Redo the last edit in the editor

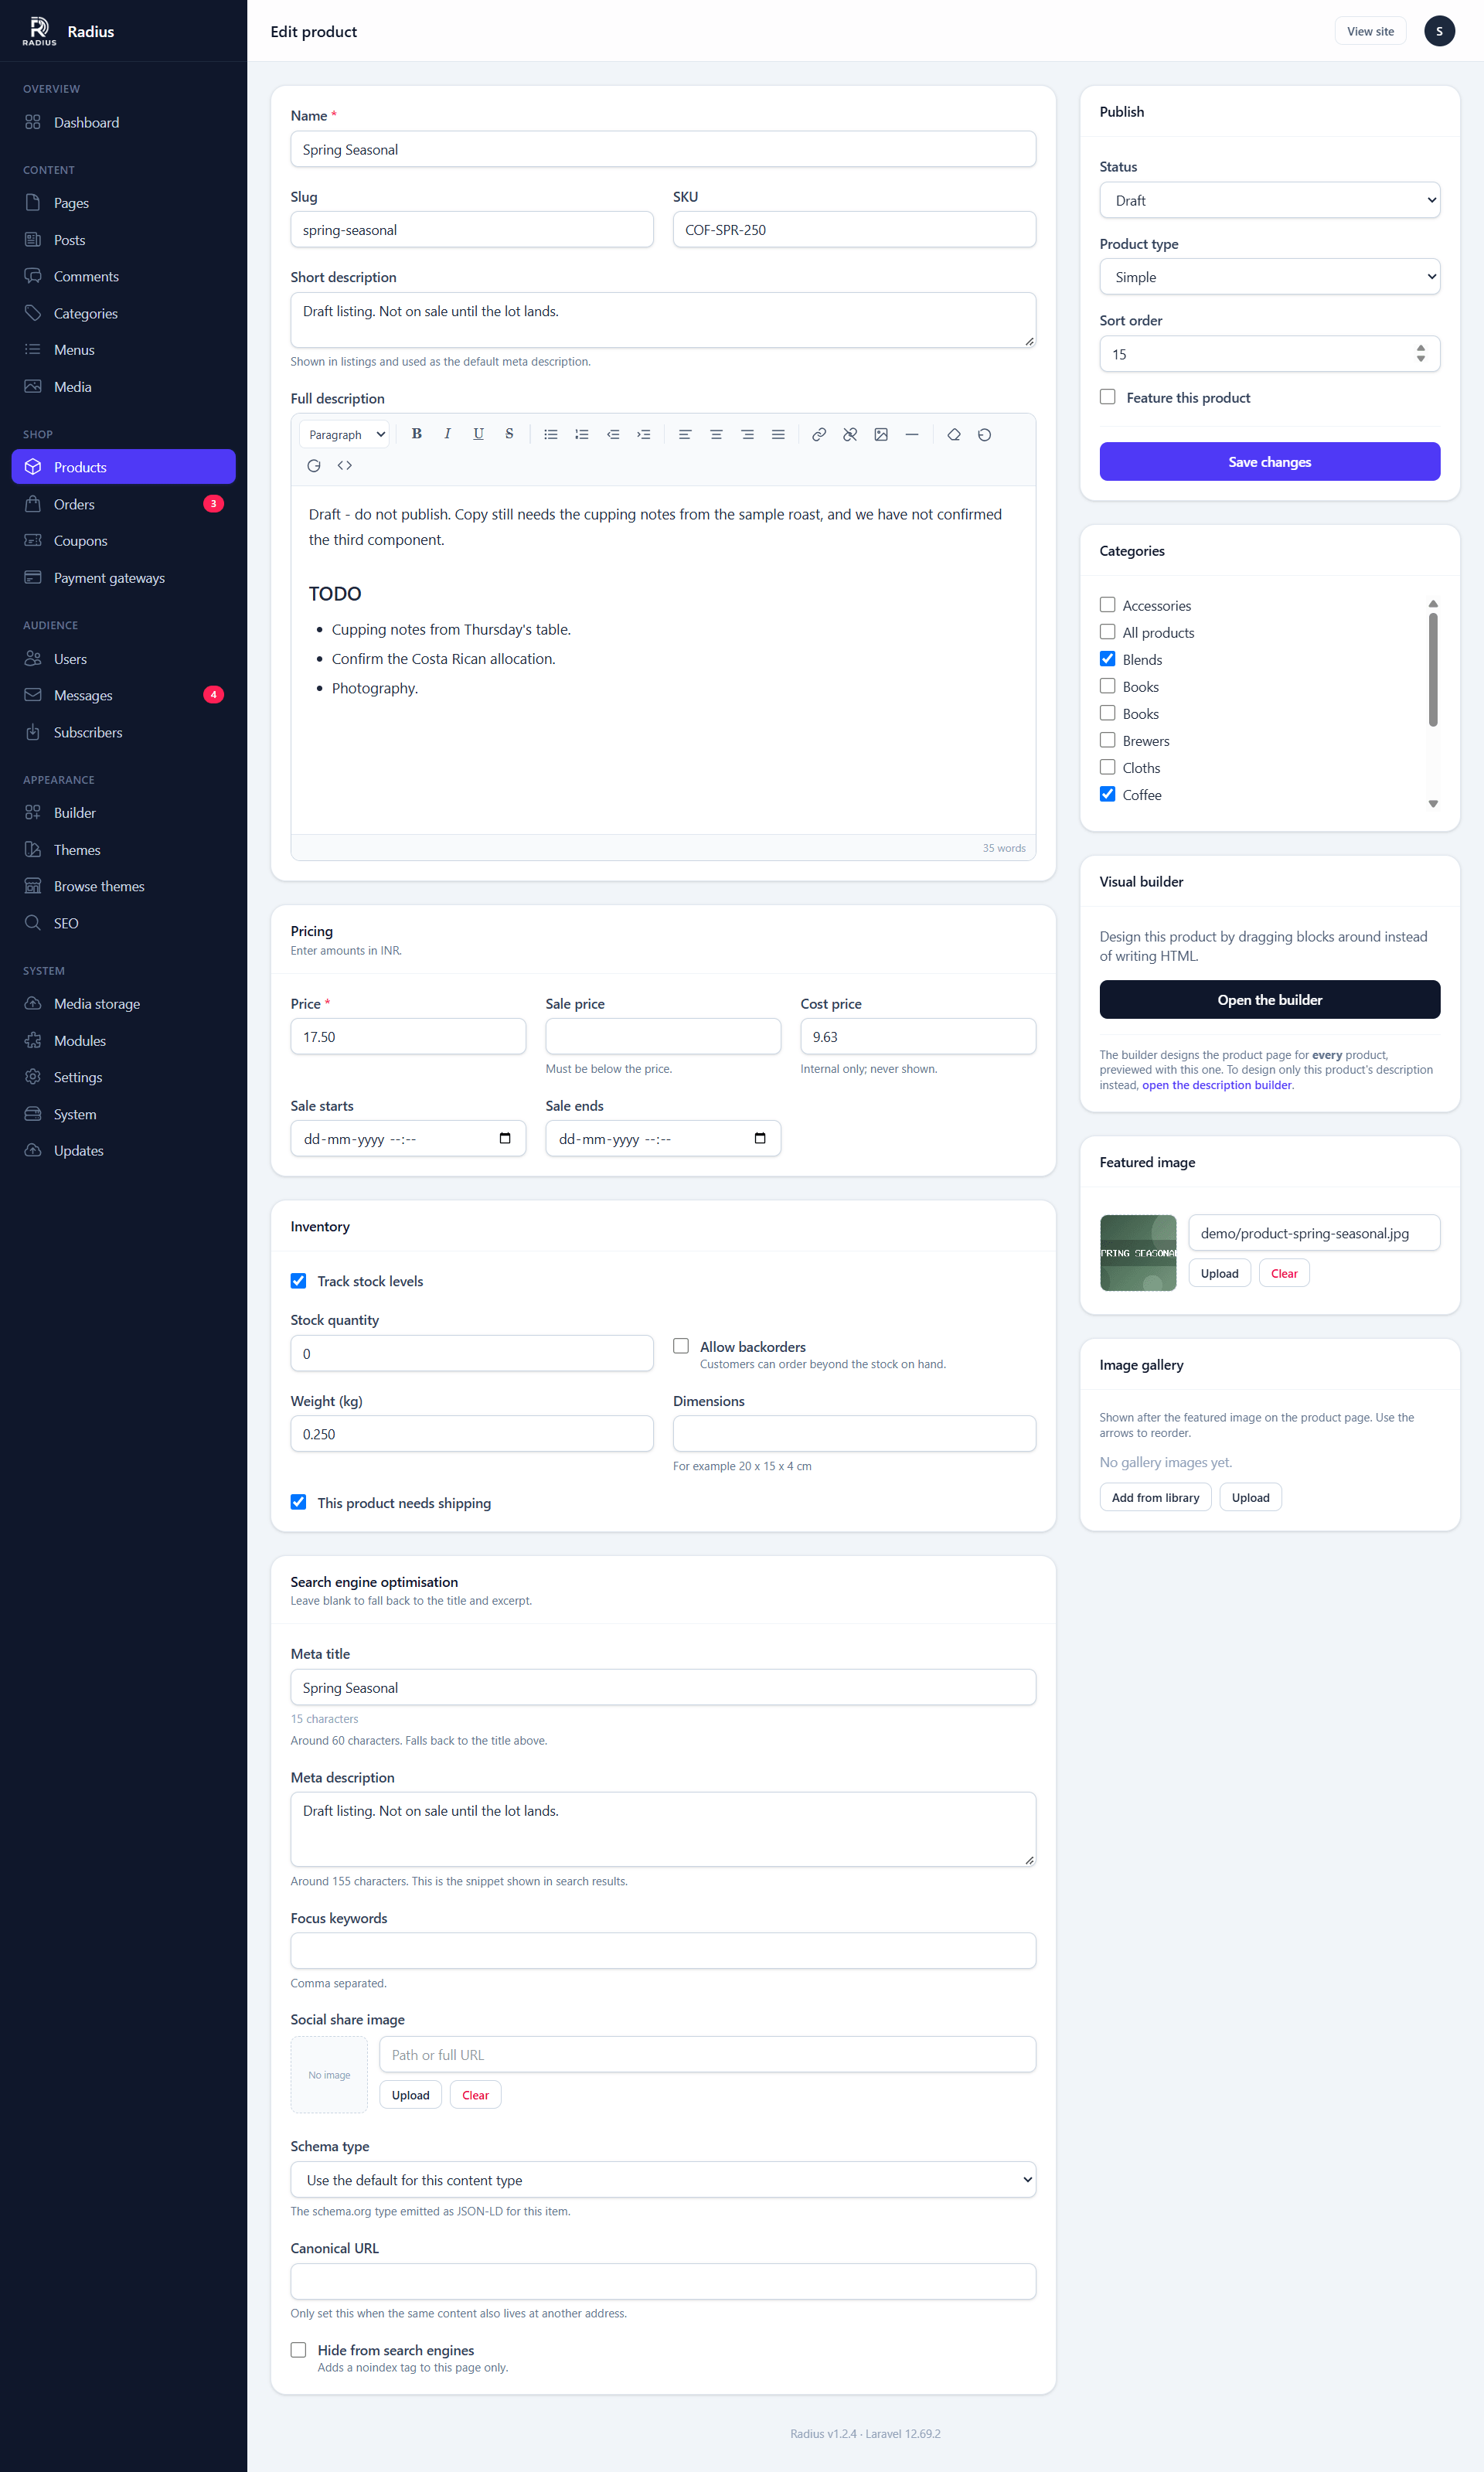click(314, 465)
